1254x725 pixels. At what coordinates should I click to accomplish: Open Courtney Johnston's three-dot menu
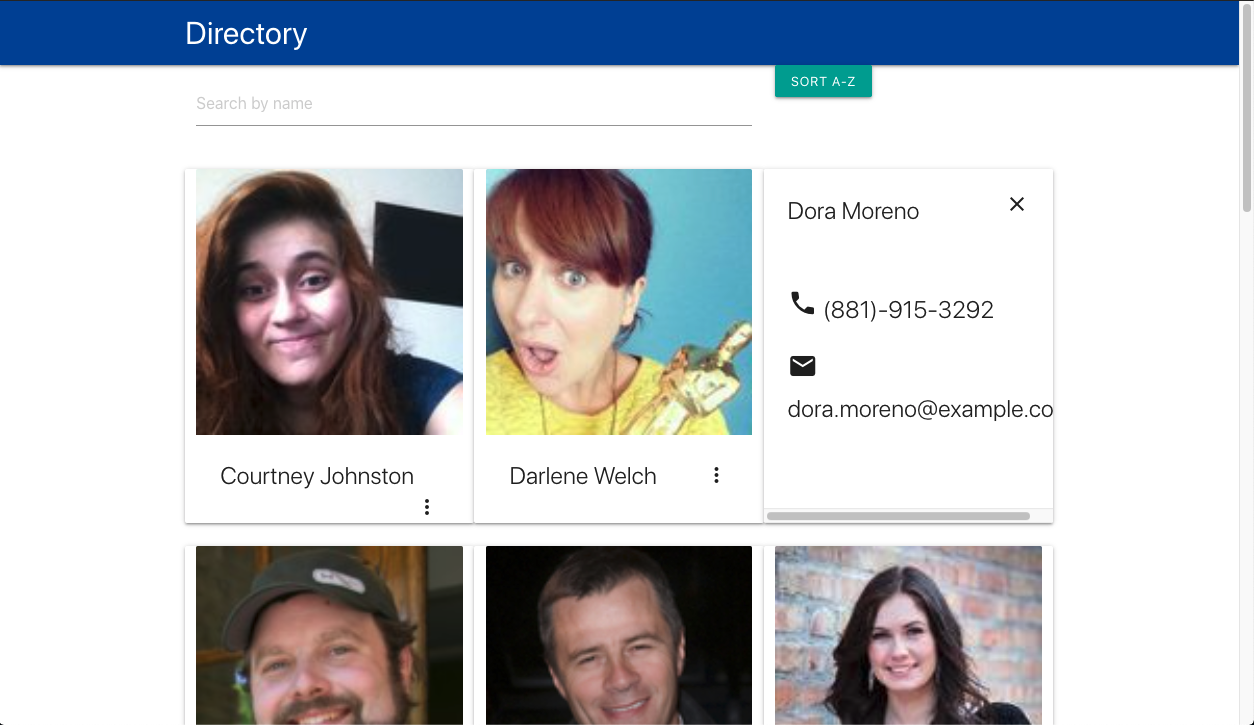427,507
